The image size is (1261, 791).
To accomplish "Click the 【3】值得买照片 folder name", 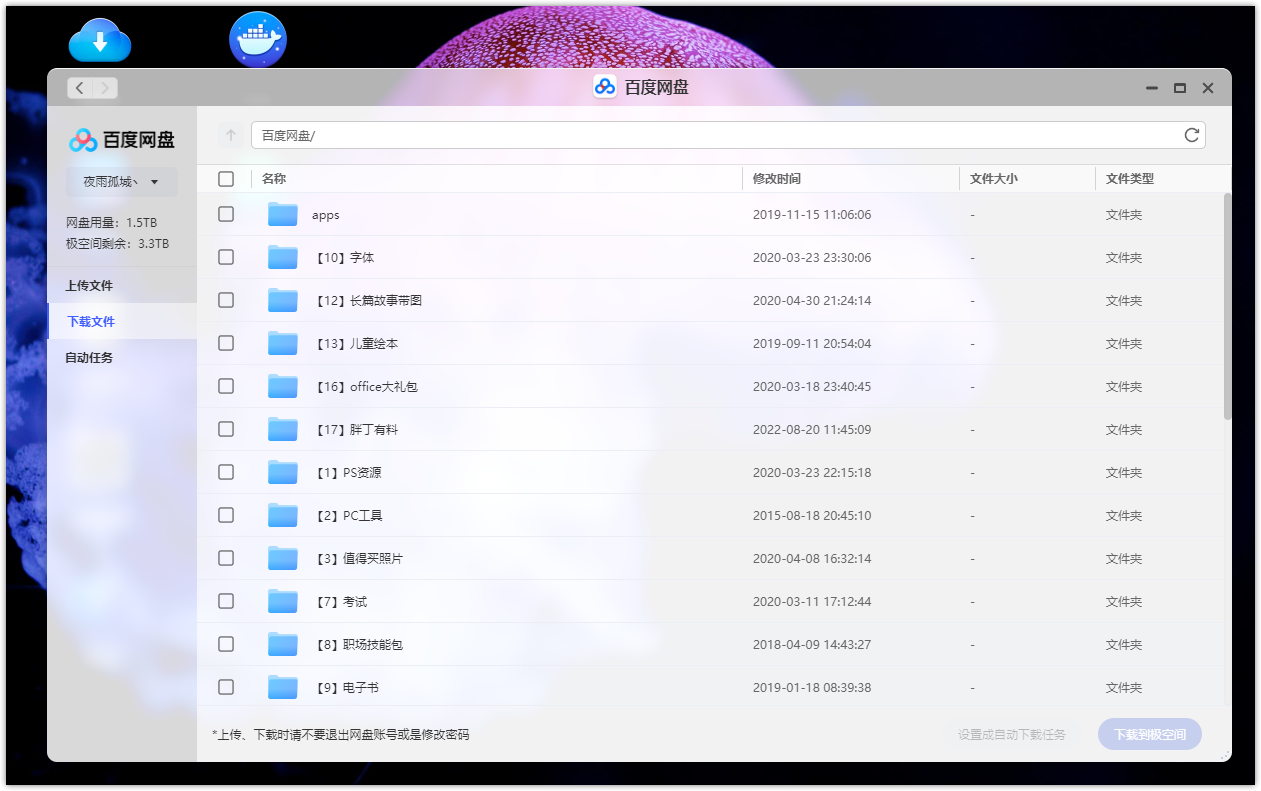I will (358, 558).
